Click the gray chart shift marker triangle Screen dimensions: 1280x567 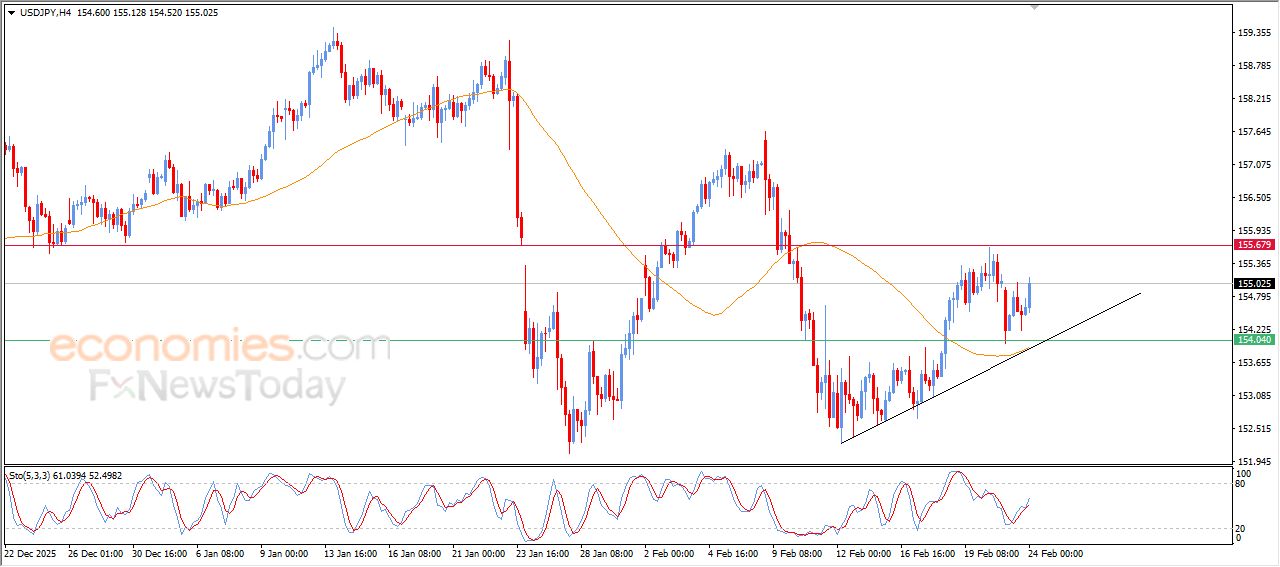(1033, 7)
